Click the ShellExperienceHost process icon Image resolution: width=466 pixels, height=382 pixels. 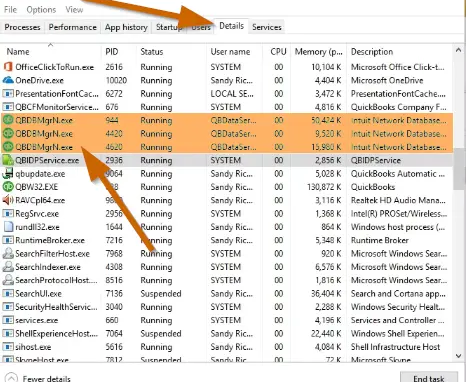pos(8,334)
